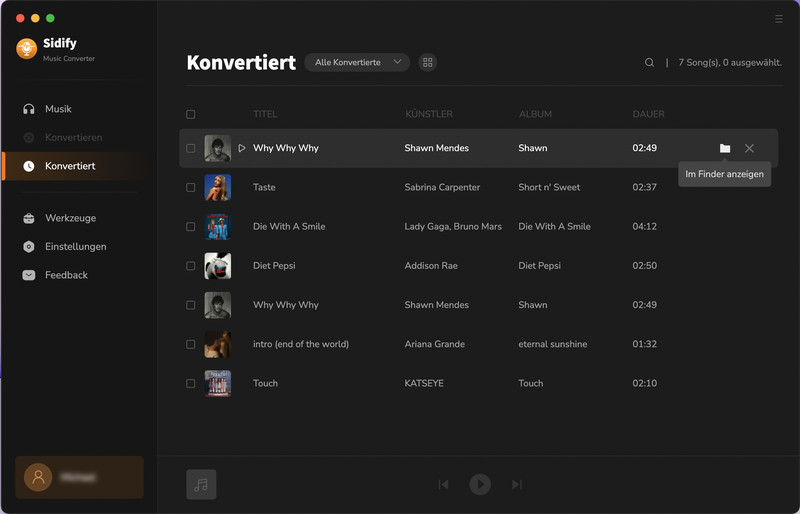
Task: Skip to the previous track
Action: pos(443,484)
